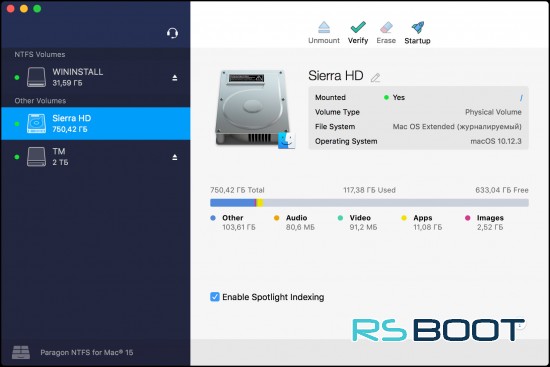Image resolution: width=550 pixels, height=367 pixels.
Task: Click '117,38 ГБ Used' text
Action: tap(369, 190)
